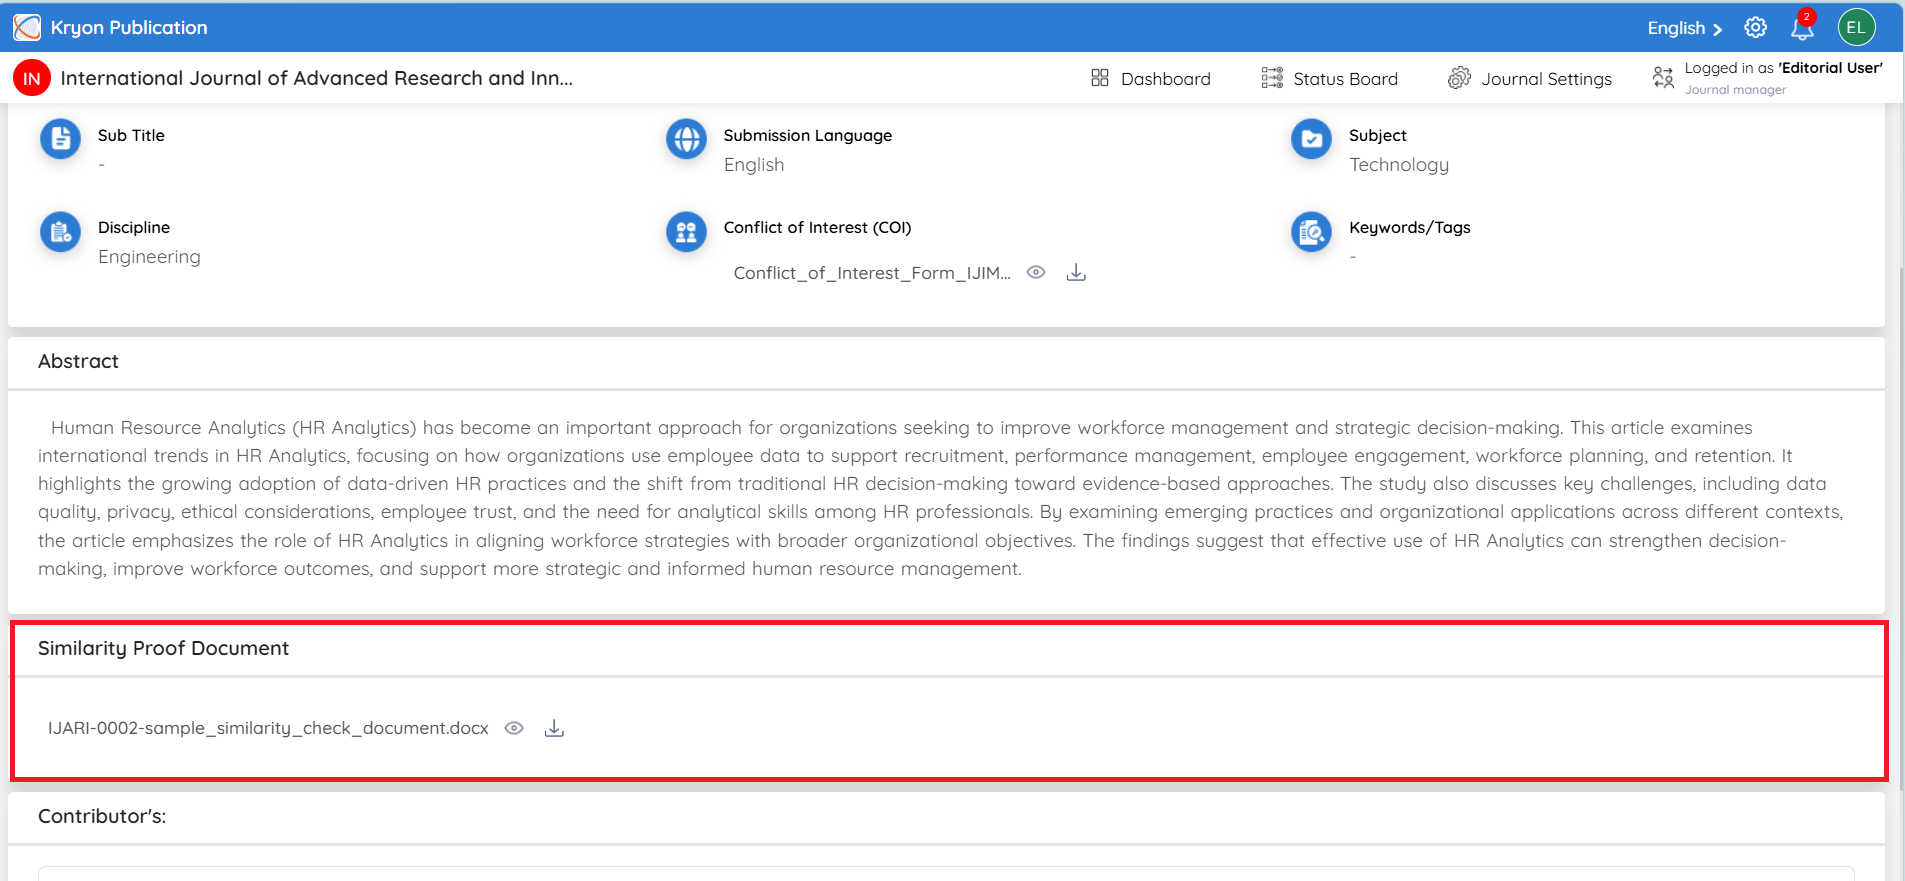Image resolution: width=1905 pixels, height=881 pixels.
Task: Open Journal Settings menu
Action: click(1530, 78)
